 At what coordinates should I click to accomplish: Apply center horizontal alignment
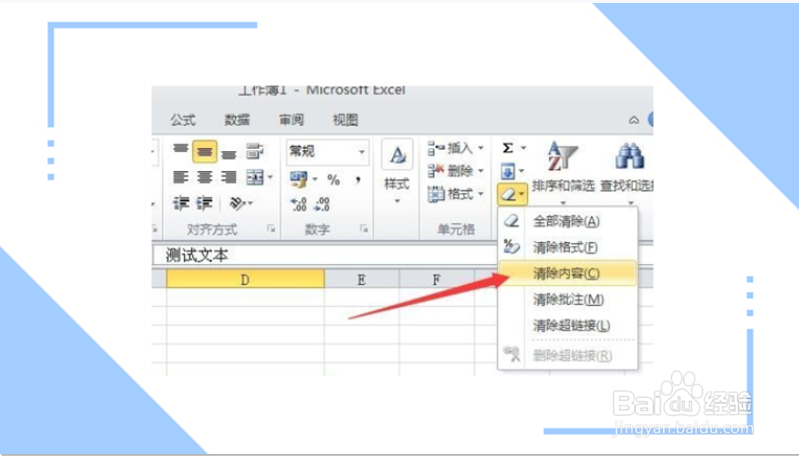pos(205,177)
